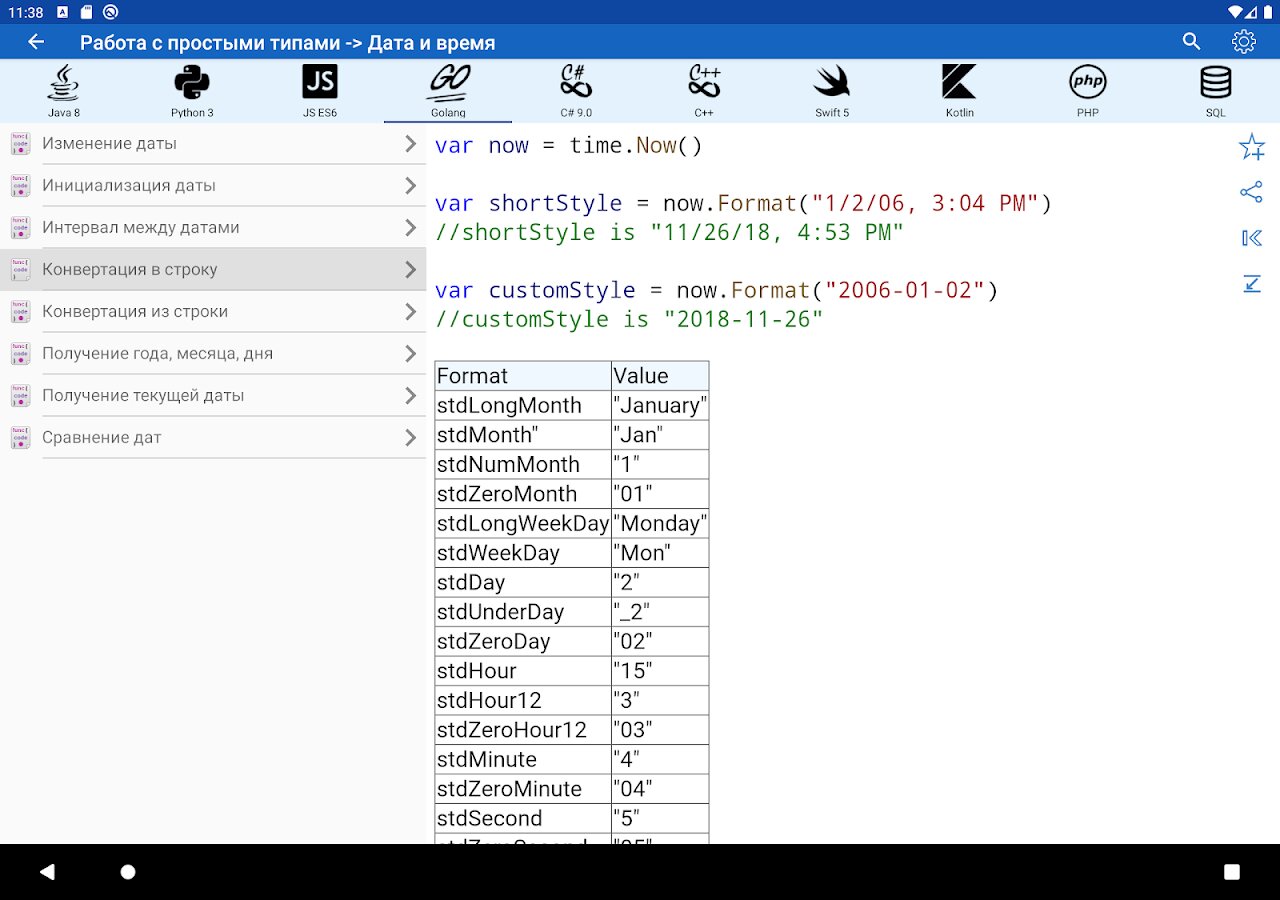Add snippet to favorites star
The image size is (1280, 900).
[x=1251, y=148]
